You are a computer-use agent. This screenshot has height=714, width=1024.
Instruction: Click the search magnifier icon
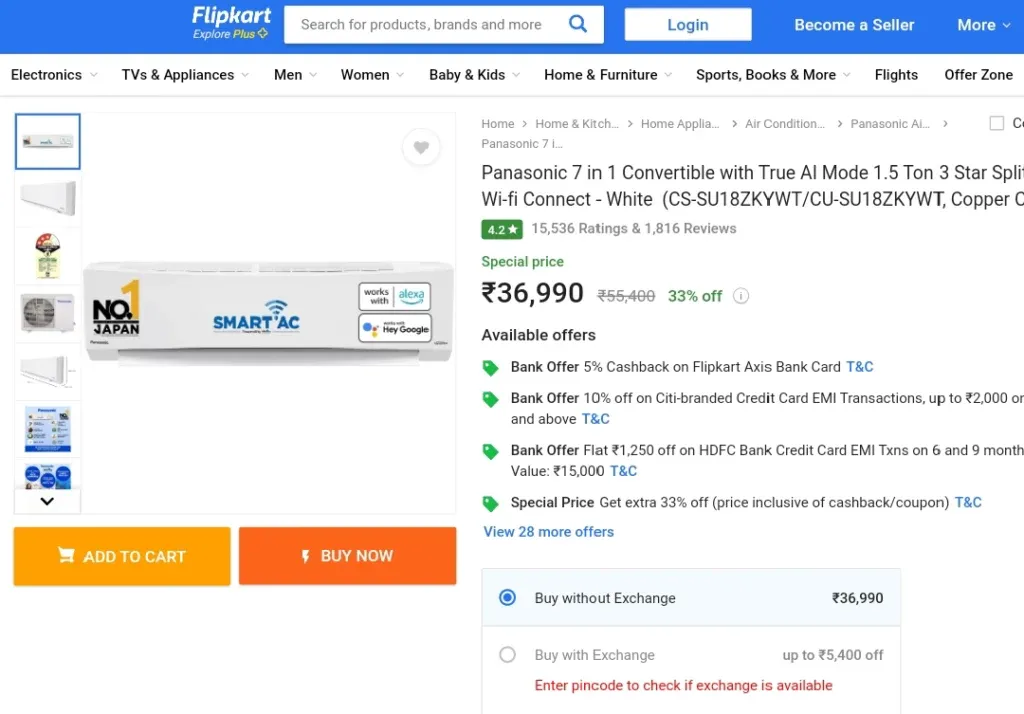tap(577, 24)
